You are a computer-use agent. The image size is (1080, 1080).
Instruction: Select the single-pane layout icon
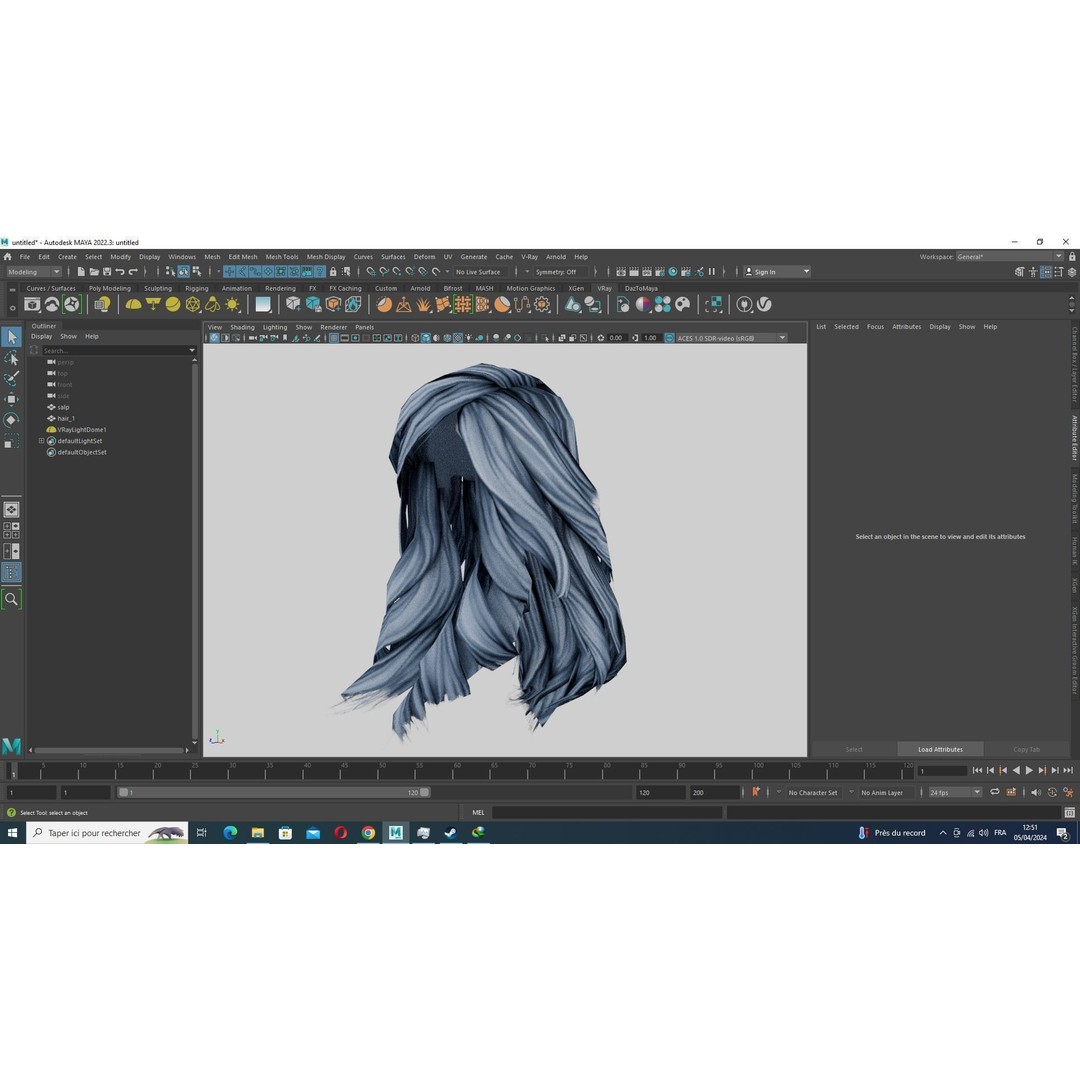(x=12, y=510)
